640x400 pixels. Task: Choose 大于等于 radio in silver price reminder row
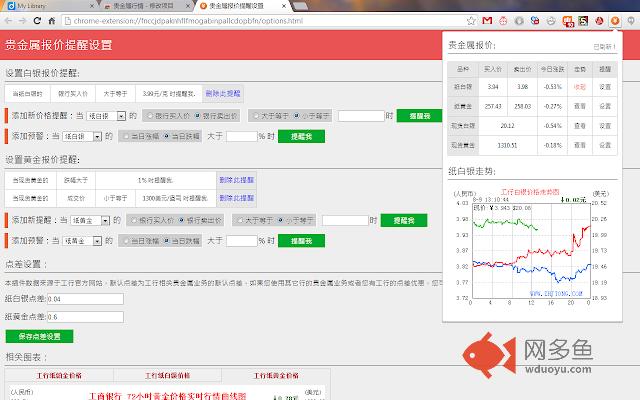click(256, 116)
